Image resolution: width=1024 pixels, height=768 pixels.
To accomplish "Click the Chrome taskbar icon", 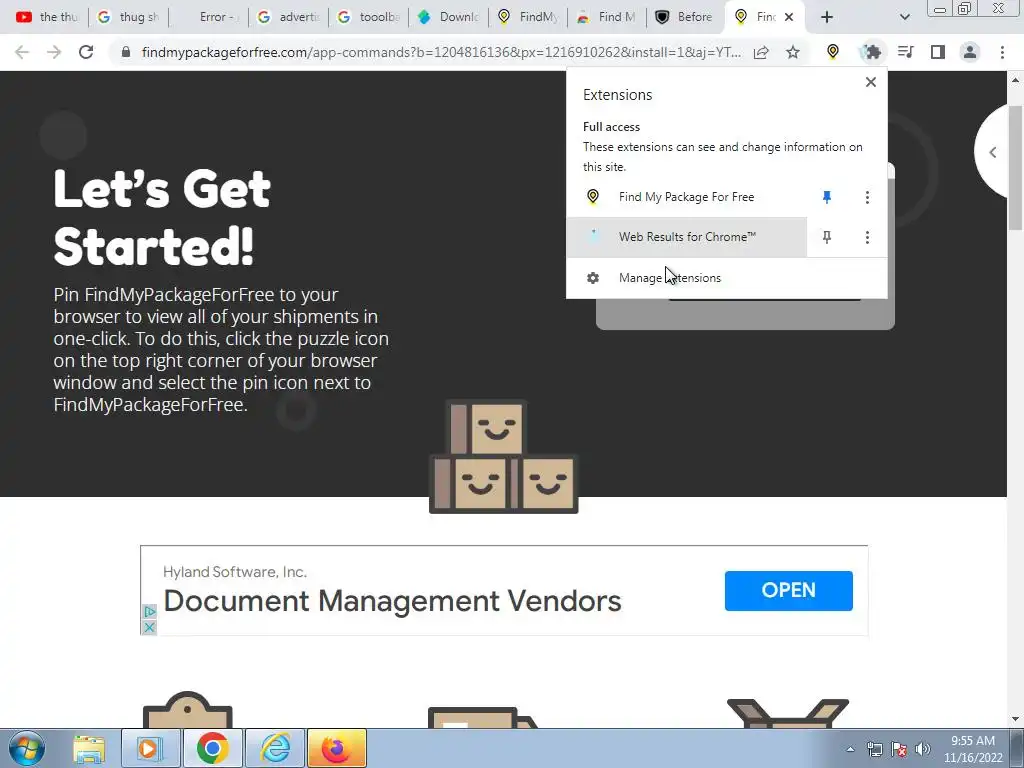I will point(212,748).
